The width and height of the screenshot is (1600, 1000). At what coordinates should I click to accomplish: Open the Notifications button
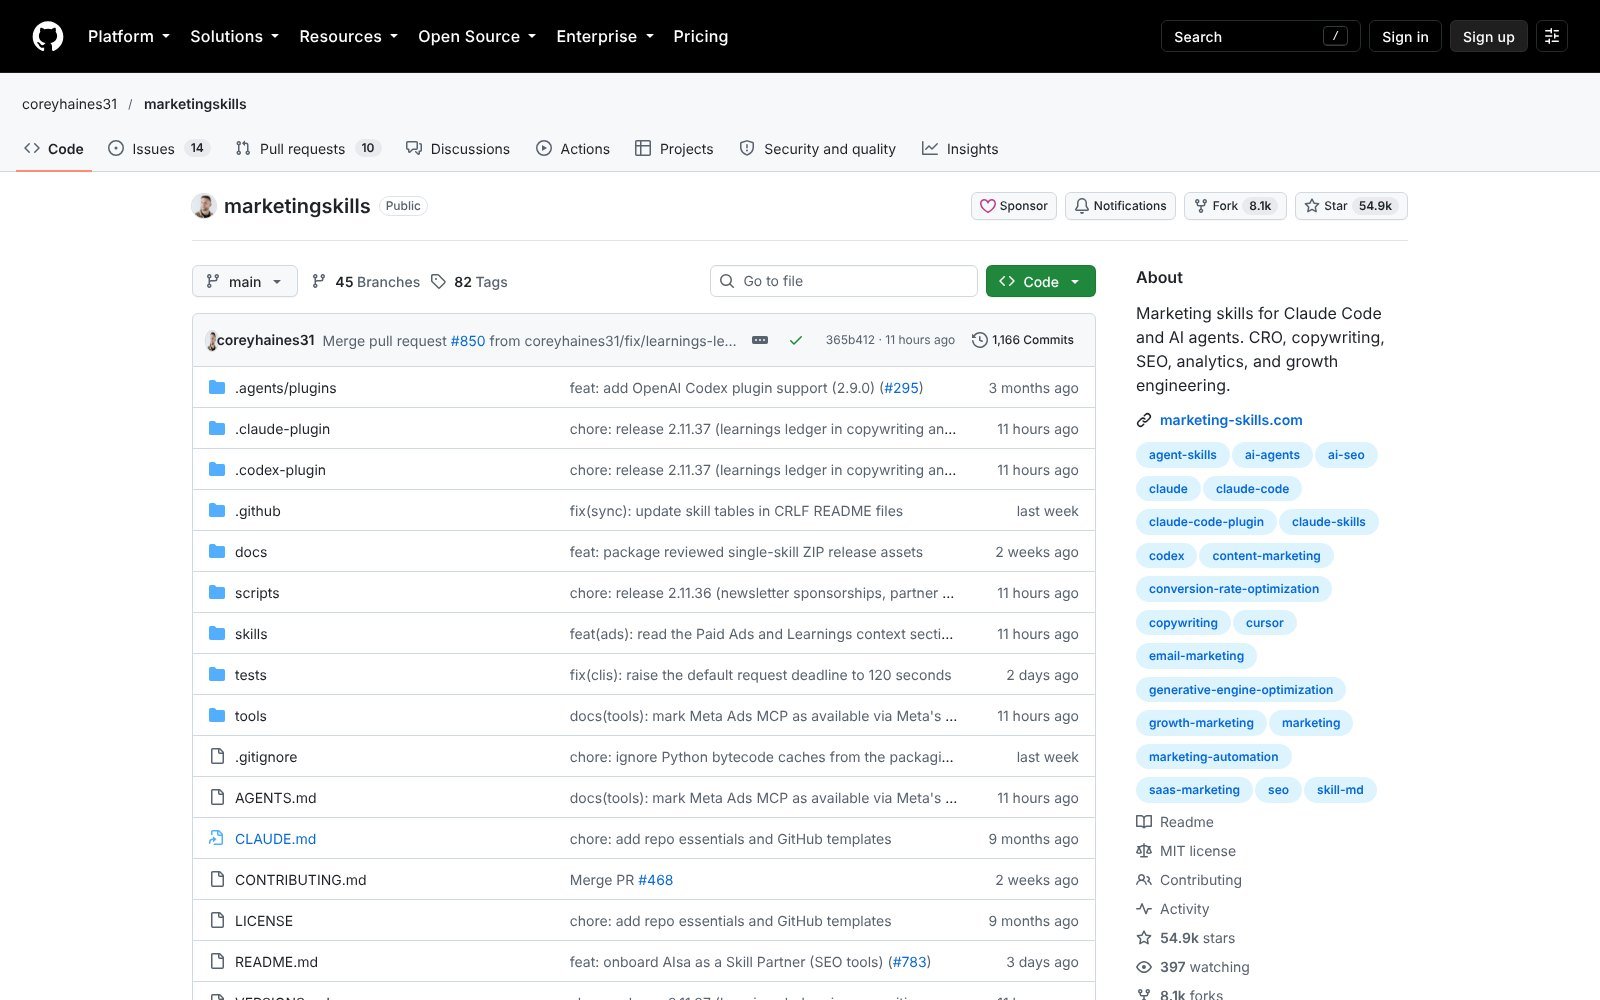click(x=1120, y=206)
